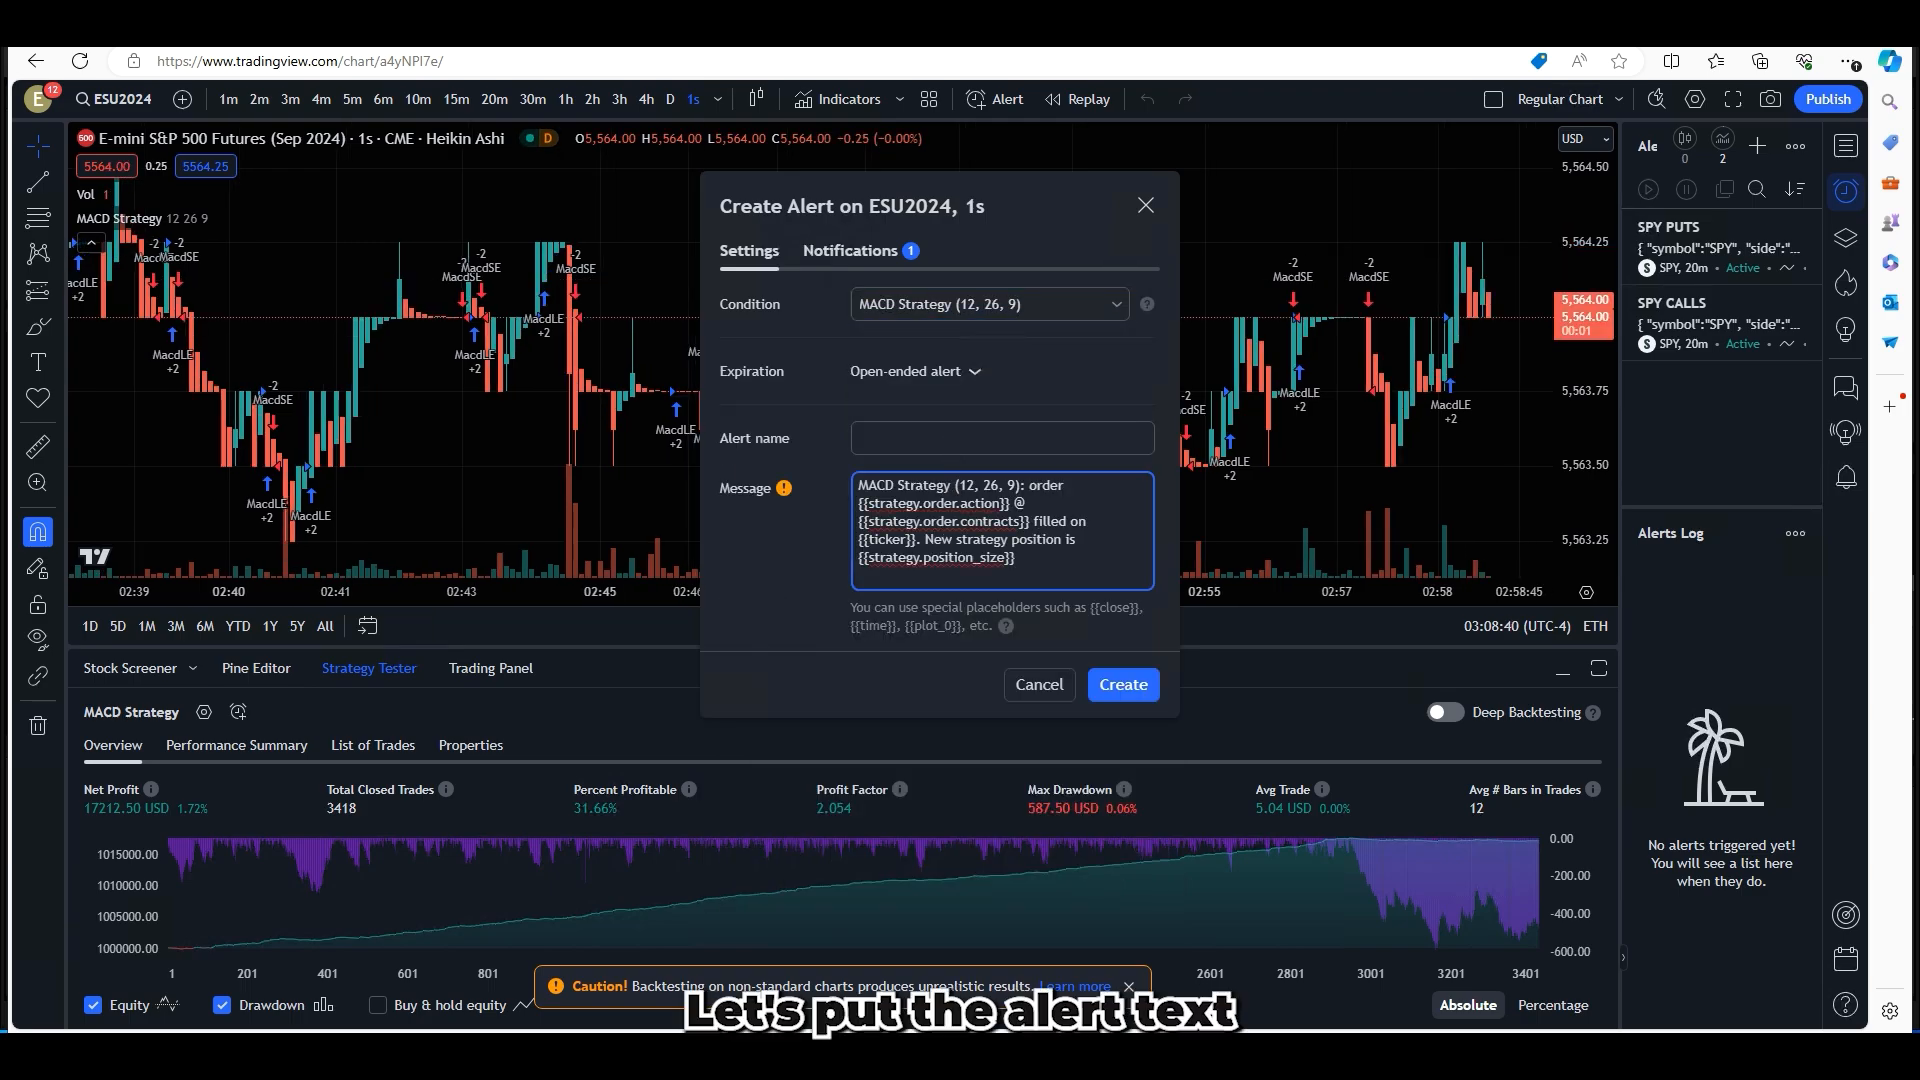
Task: Enable the Drawdown checkbox display
Action: 222,1005
